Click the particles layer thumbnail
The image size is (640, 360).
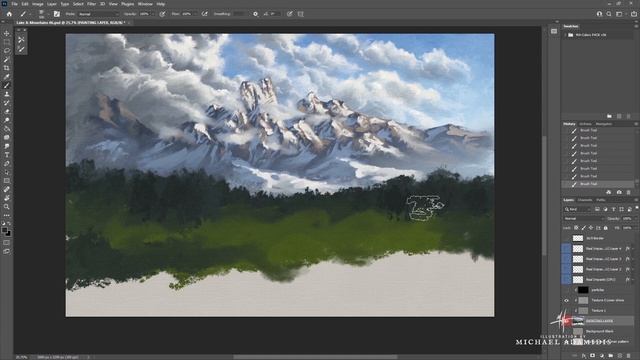[x=583, y=290]
